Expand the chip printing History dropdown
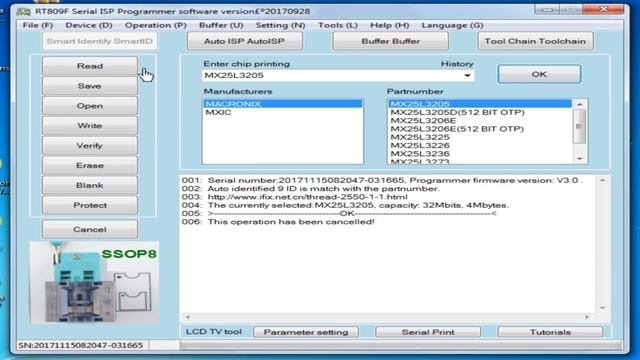 click(x=467, y=76)
